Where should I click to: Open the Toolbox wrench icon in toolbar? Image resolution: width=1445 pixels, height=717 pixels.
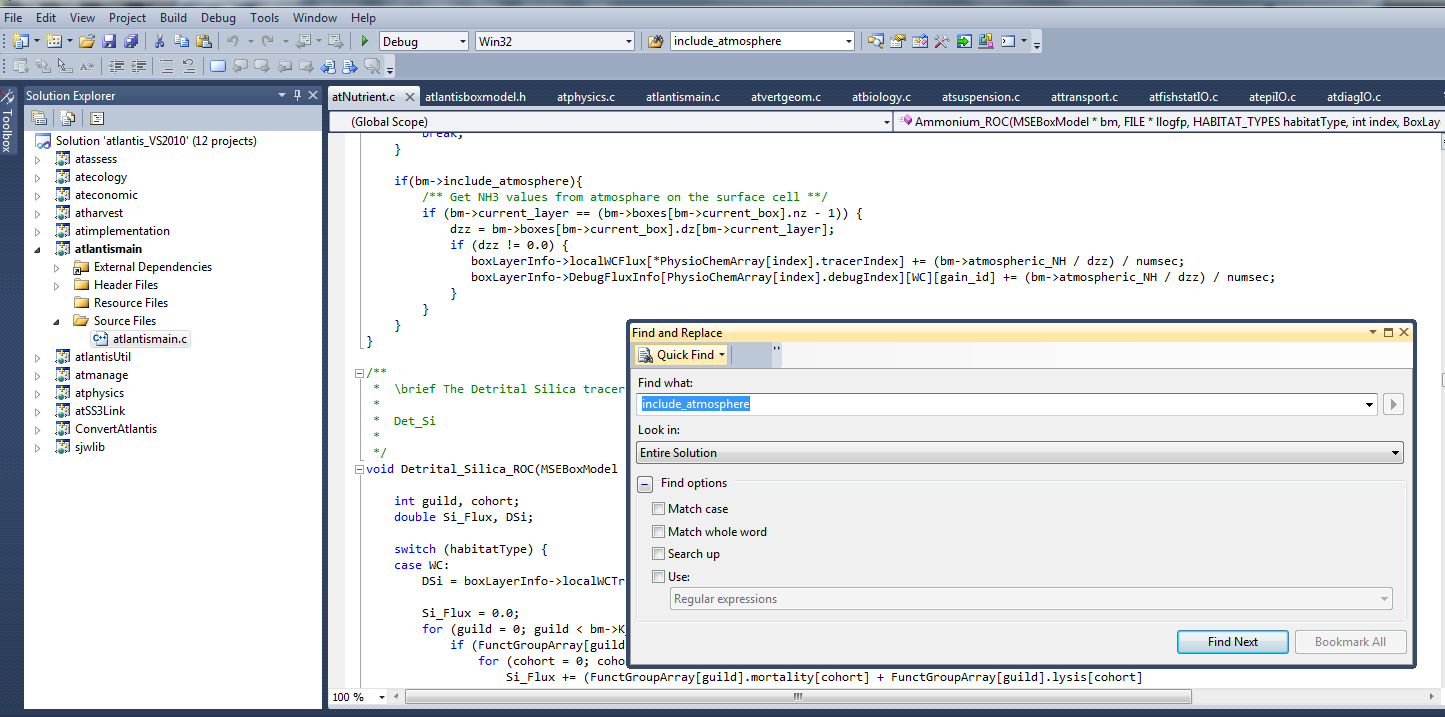pos(941,41)
